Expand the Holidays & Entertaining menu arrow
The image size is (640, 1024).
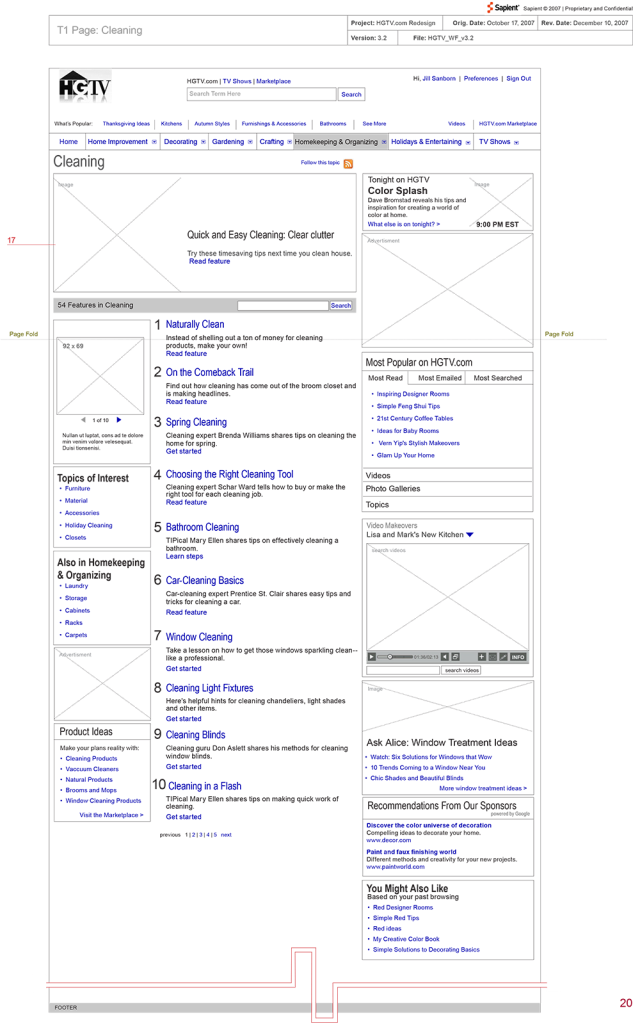[468, 142]
